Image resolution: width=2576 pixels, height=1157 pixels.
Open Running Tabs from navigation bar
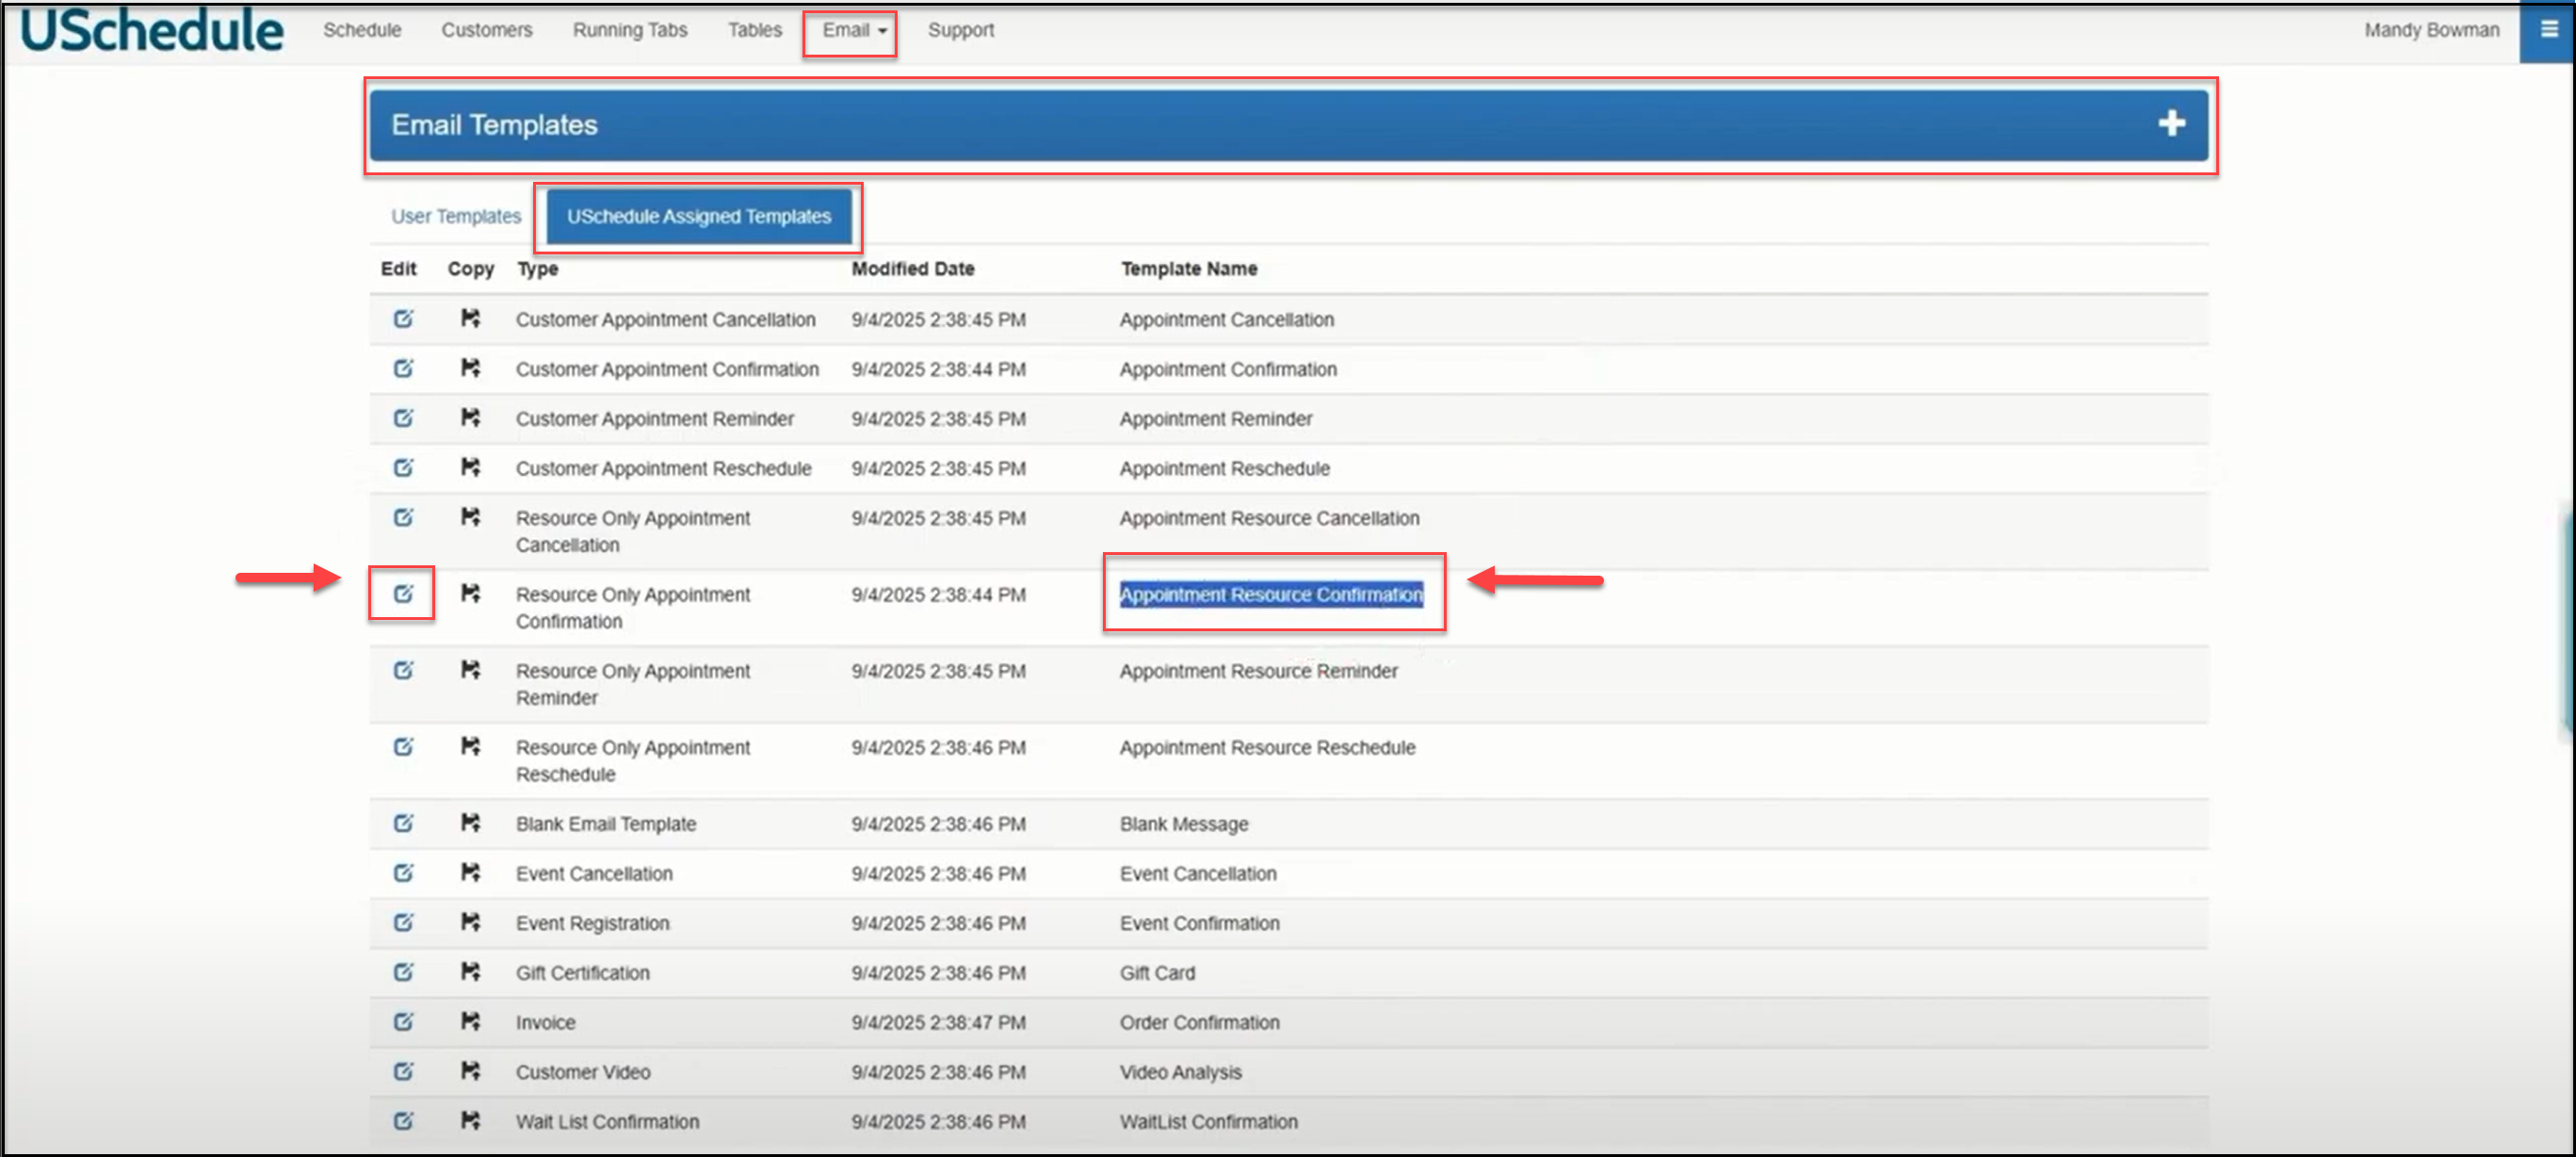[629, 30]
